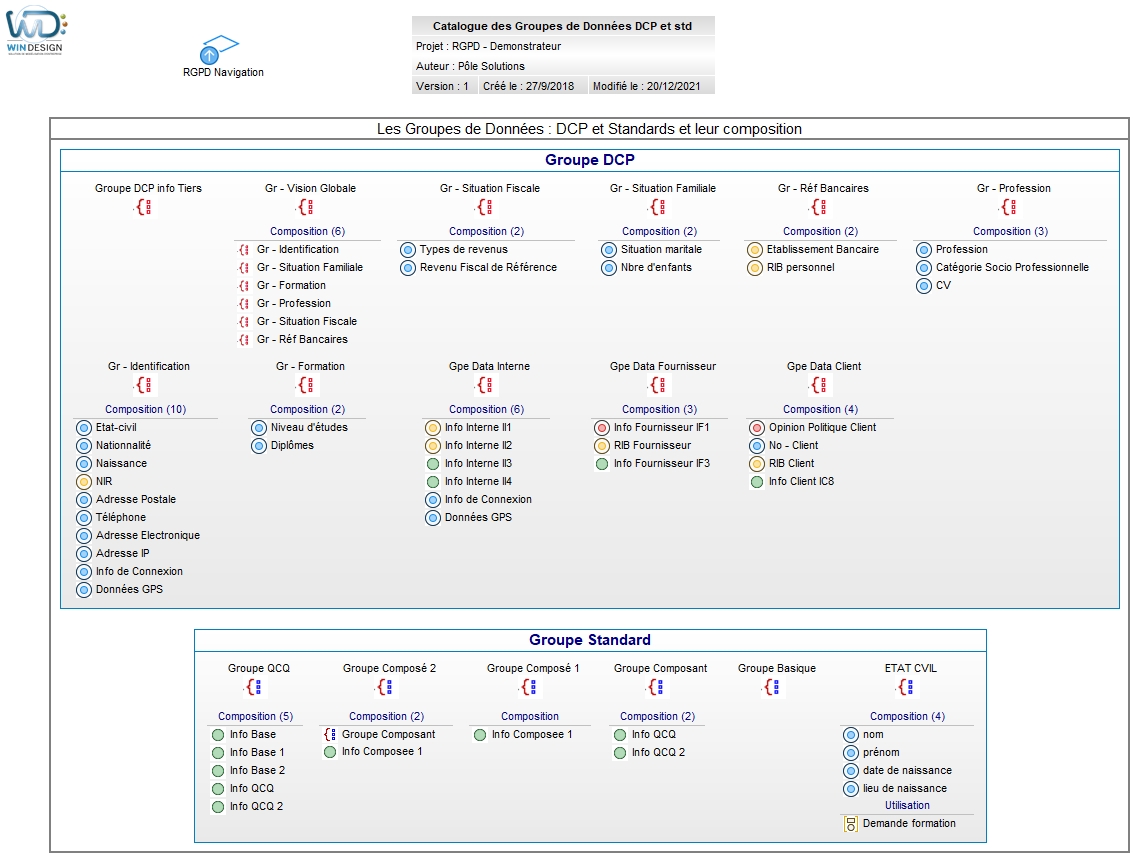Click the orange icon for Etablissement Bancaire
The height and width of the screenshot is (856, 1133).
coord(755,250)
